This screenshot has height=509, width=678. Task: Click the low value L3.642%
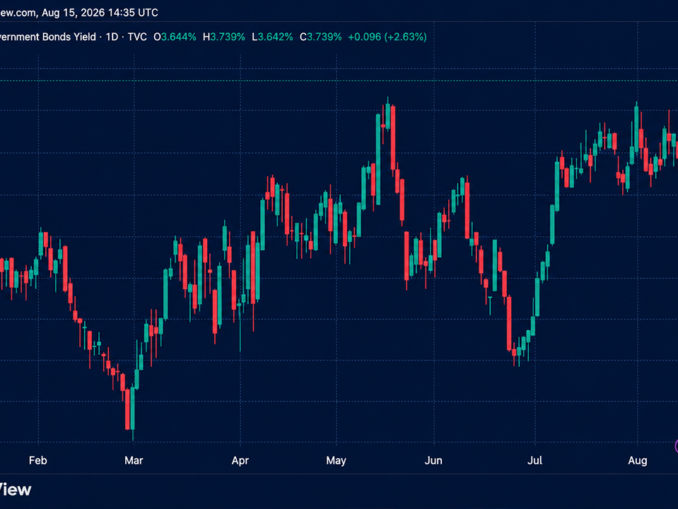[x=272, y=37]
